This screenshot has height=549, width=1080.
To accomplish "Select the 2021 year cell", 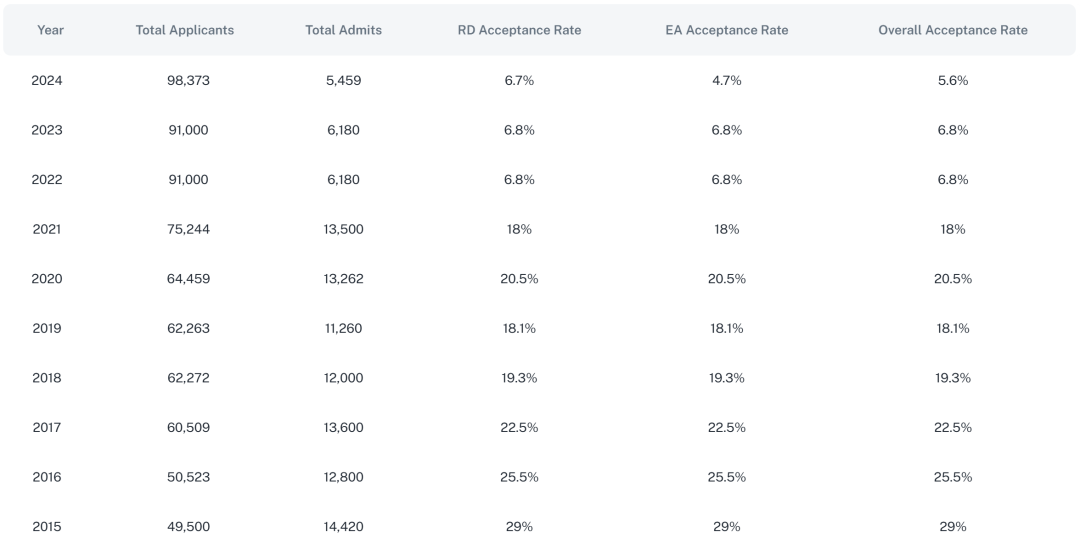I will [47, 229].
